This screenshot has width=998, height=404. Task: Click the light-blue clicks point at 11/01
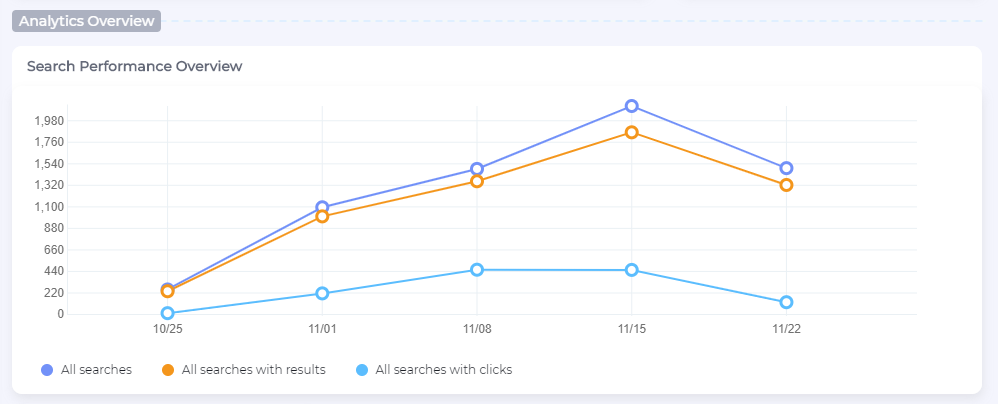[322, 293]
